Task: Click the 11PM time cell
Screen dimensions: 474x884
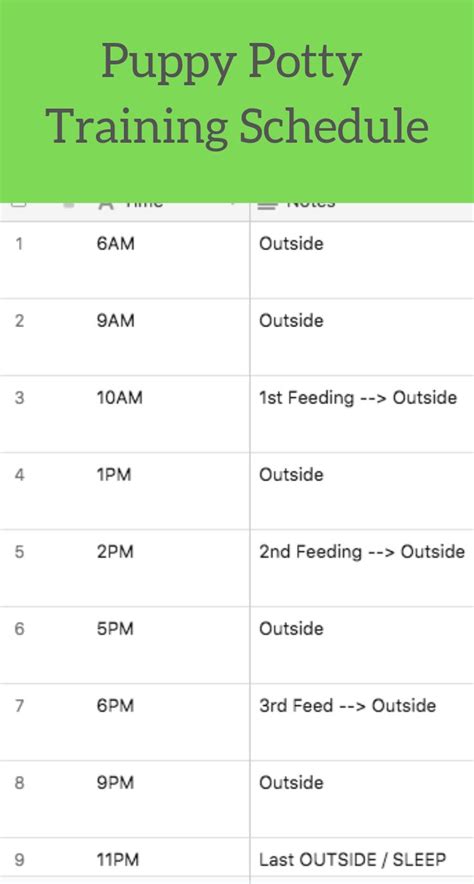Action: 170,860
